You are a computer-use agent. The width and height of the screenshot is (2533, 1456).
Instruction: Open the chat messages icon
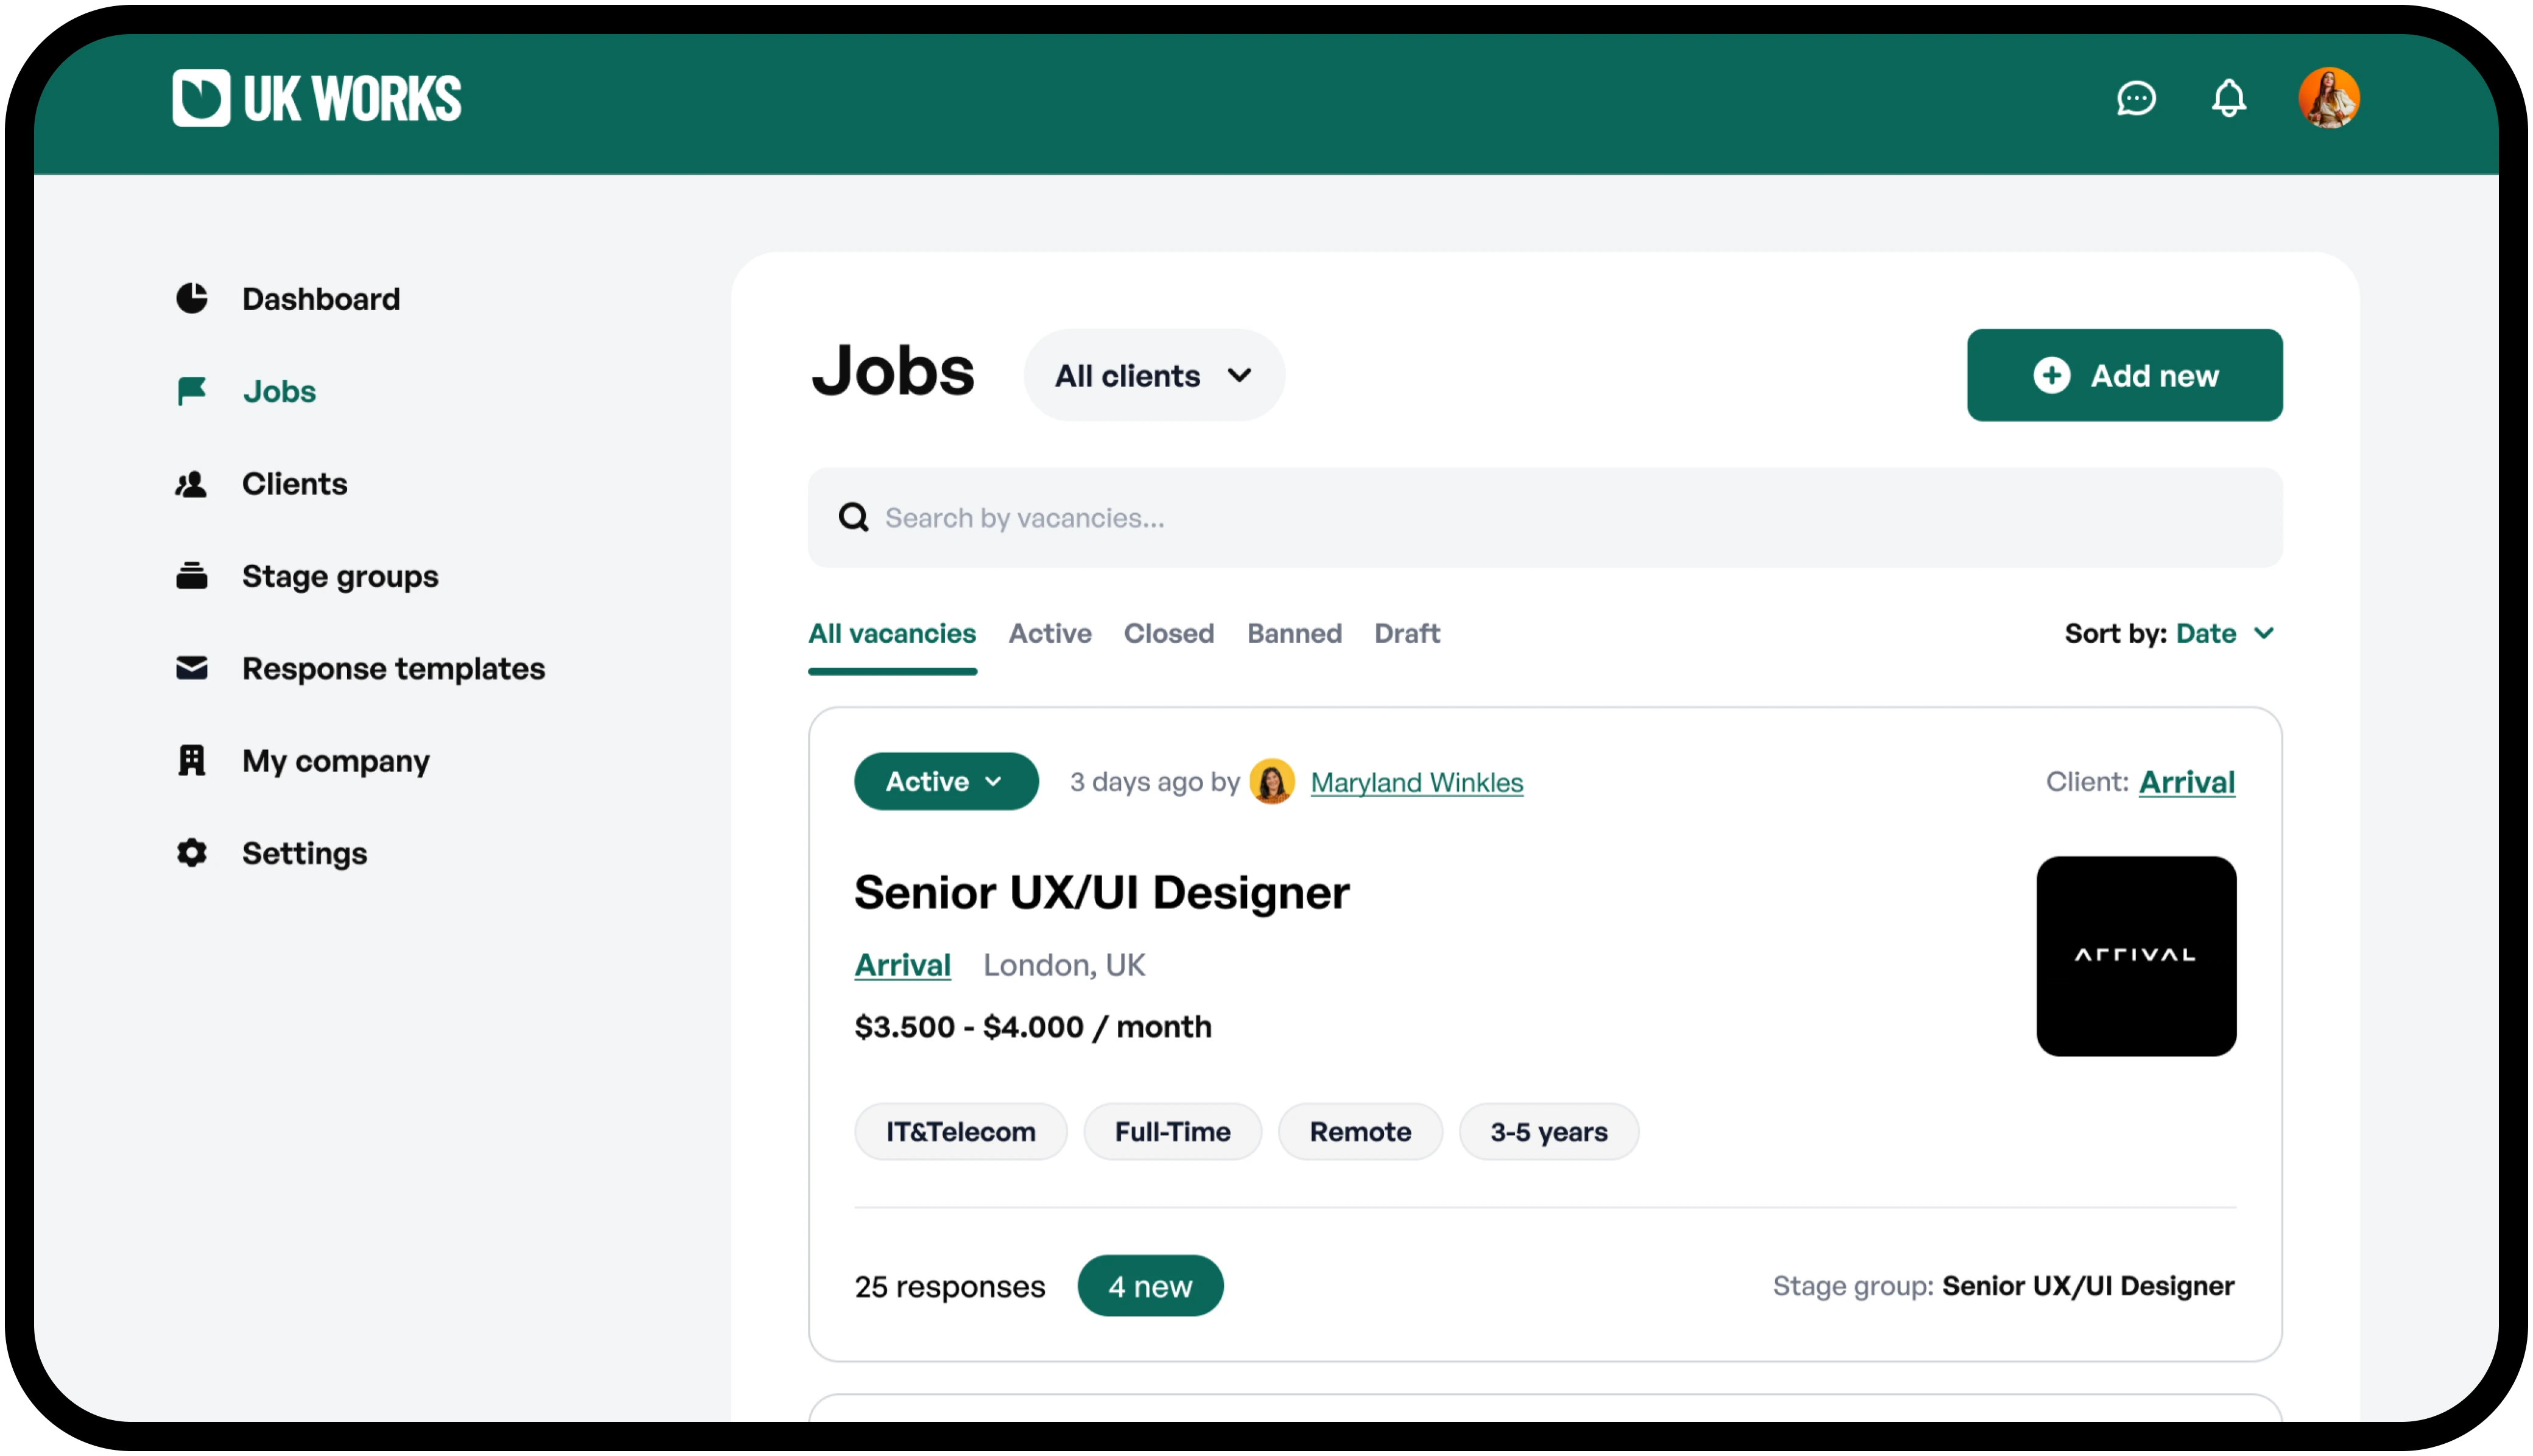click(x=2135, y=98)
